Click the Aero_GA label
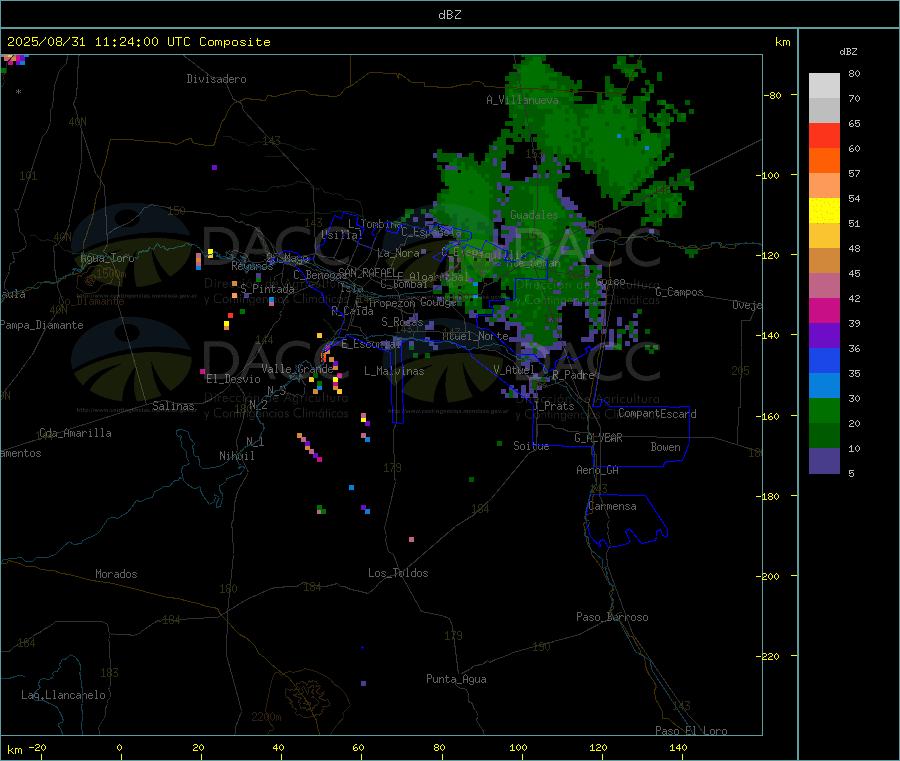The height and width of the screenshot is (761, 900). pos(597,470)
